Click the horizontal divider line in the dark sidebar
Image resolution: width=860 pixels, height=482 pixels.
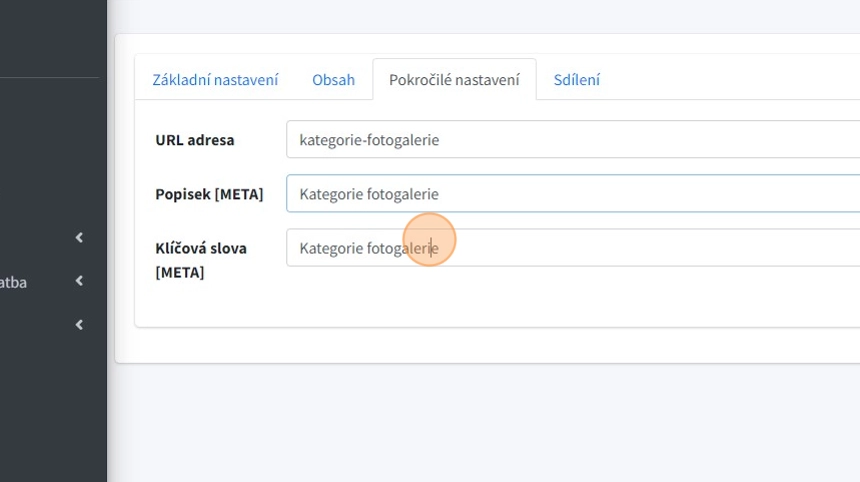(x=50, y=77)
